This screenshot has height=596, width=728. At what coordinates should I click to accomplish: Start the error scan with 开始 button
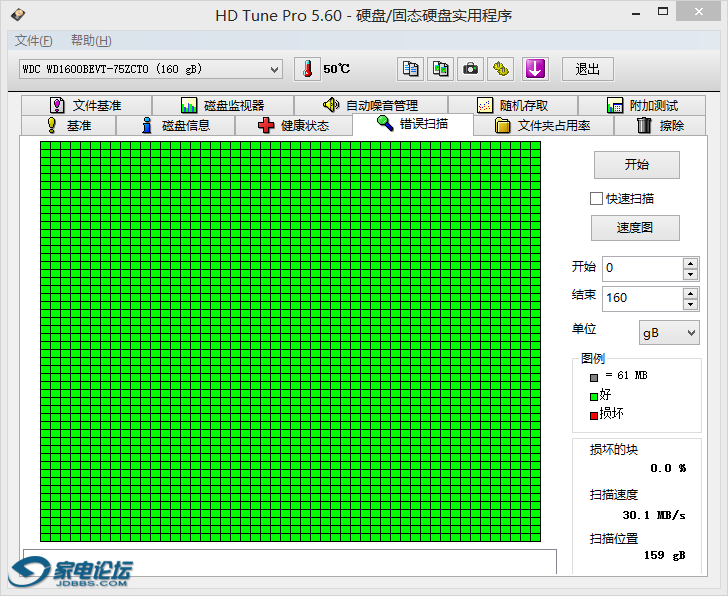click(x=637, y=164)
